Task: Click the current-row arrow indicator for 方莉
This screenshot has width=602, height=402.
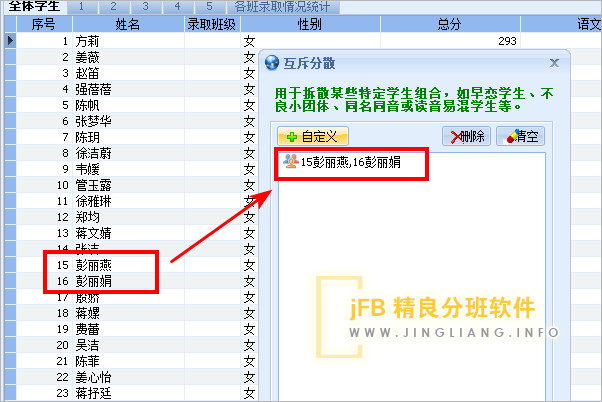Action: click(10, 40)
